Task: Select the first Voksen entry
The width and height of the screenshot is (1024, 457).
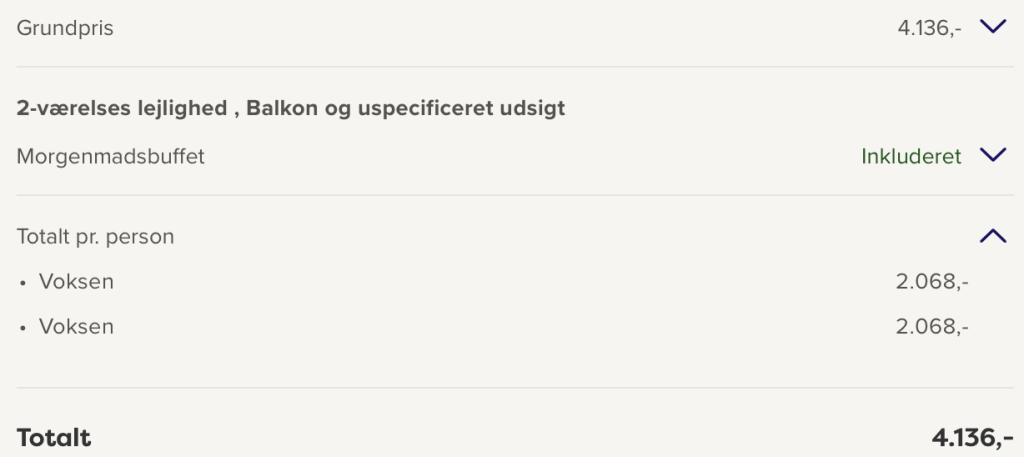Action: pos(76,282)
